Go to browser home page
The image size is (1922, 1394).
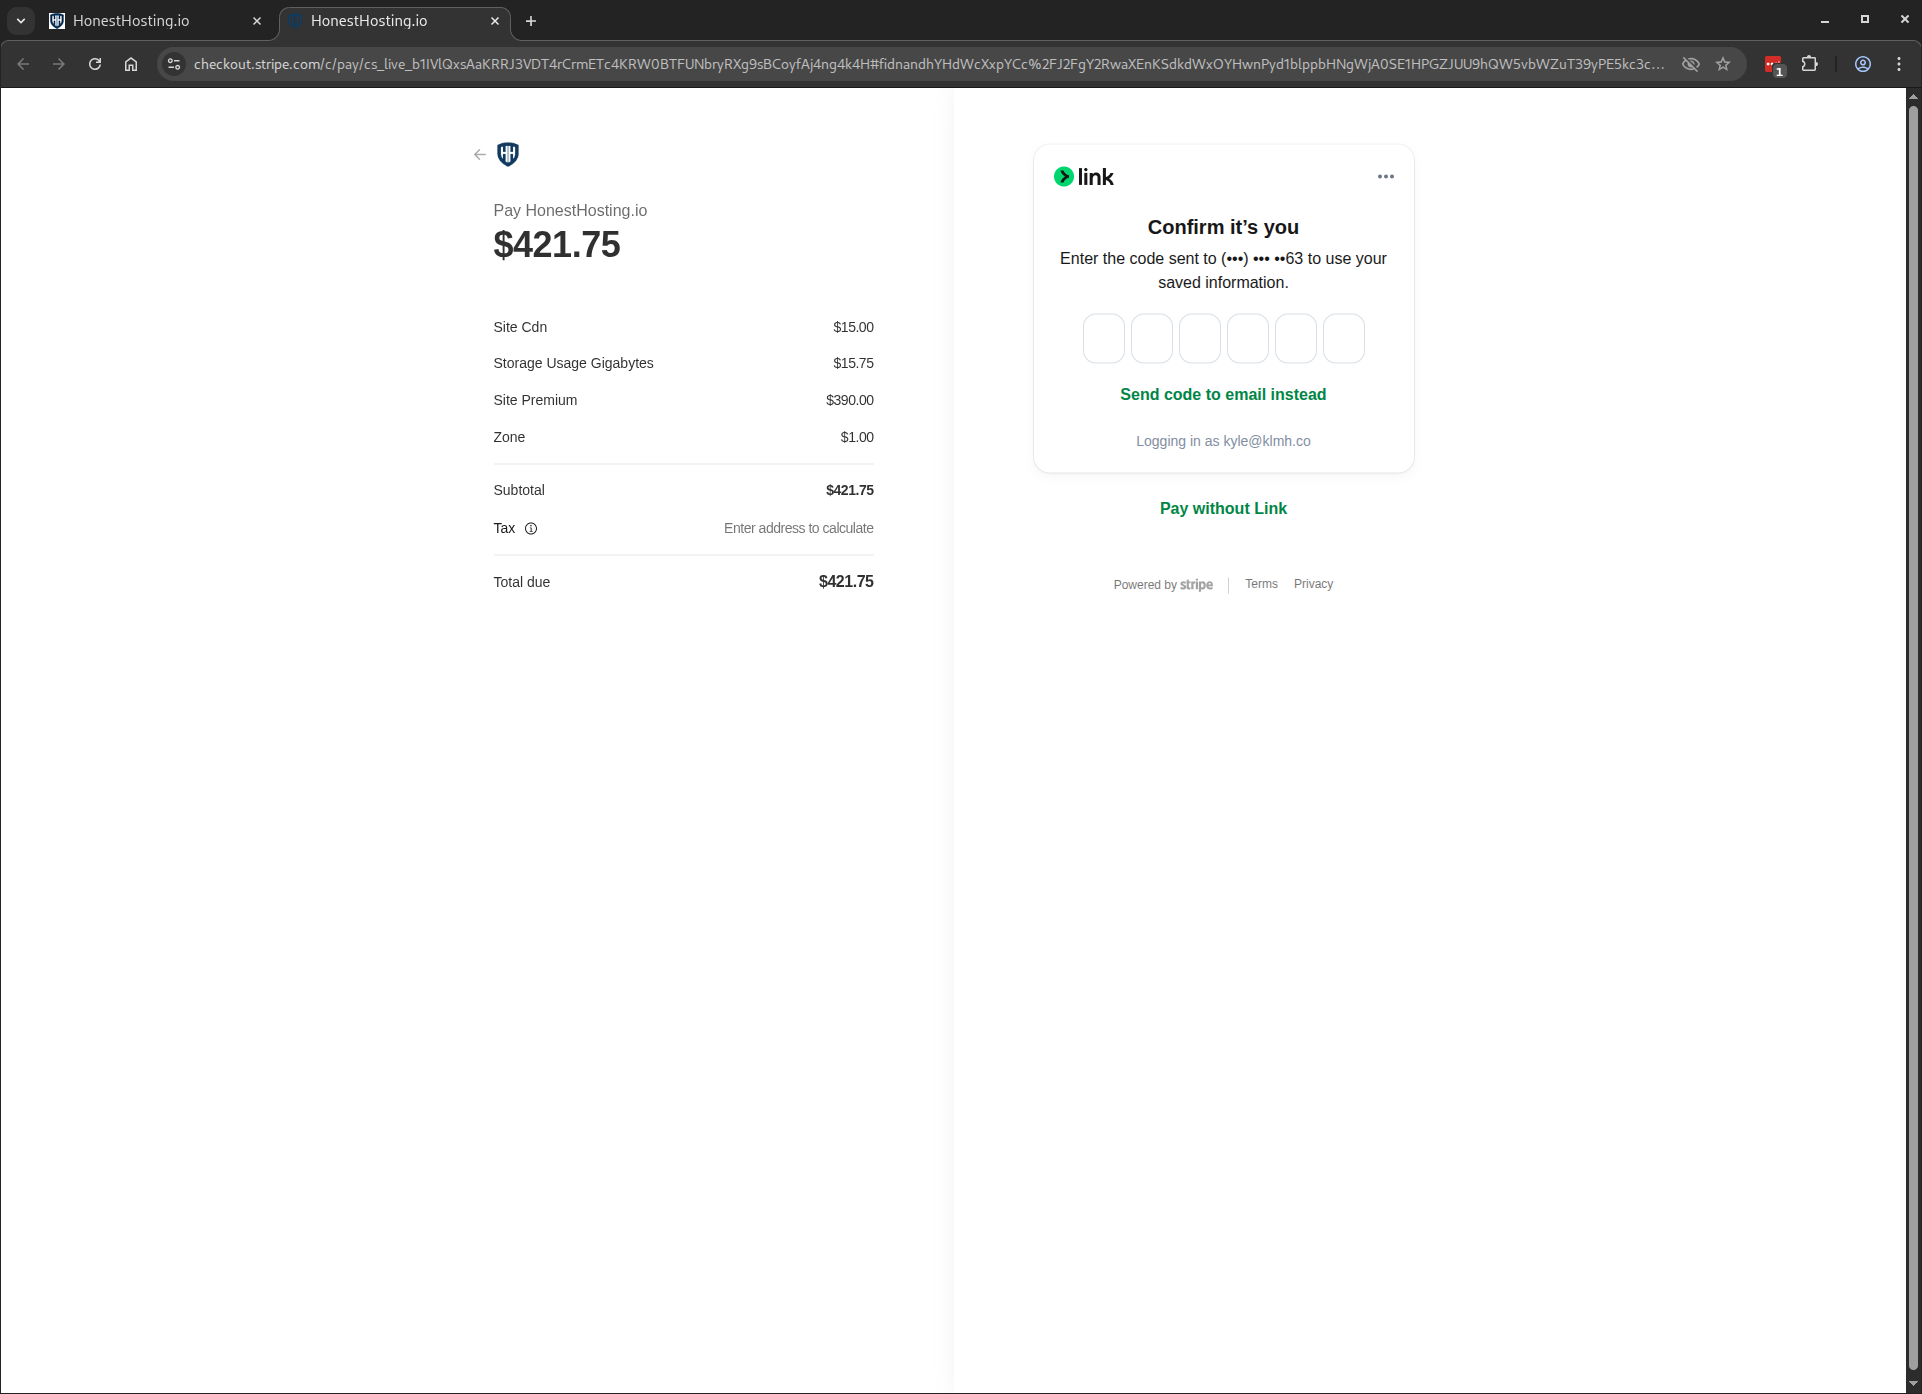click(x=131, y=64)
